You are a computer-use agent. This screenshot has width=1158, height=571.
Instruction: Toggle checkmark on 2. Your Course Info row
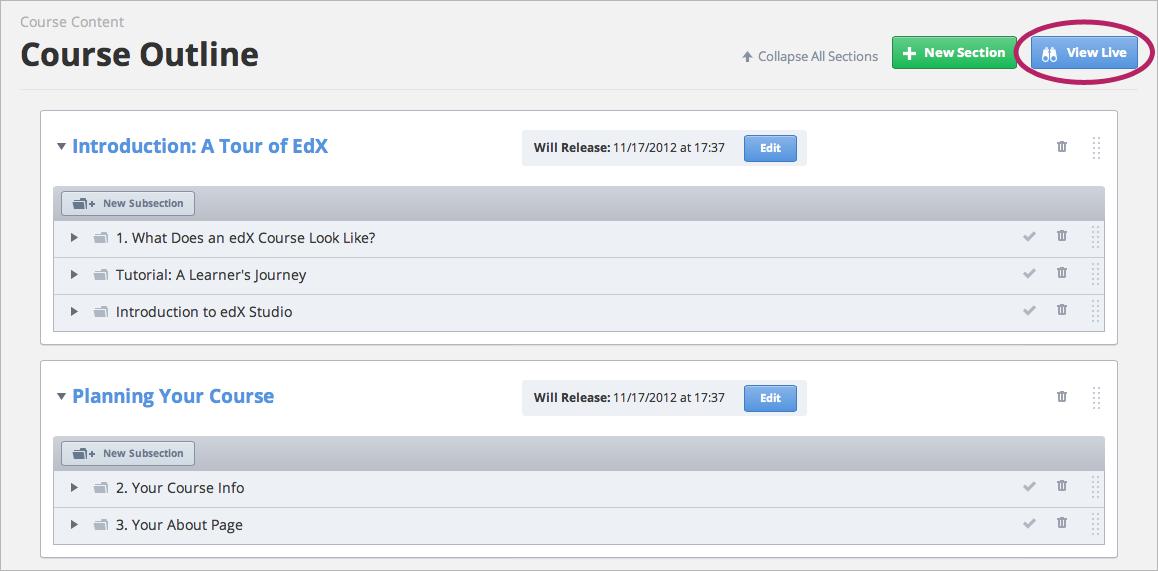point(1029,487)
